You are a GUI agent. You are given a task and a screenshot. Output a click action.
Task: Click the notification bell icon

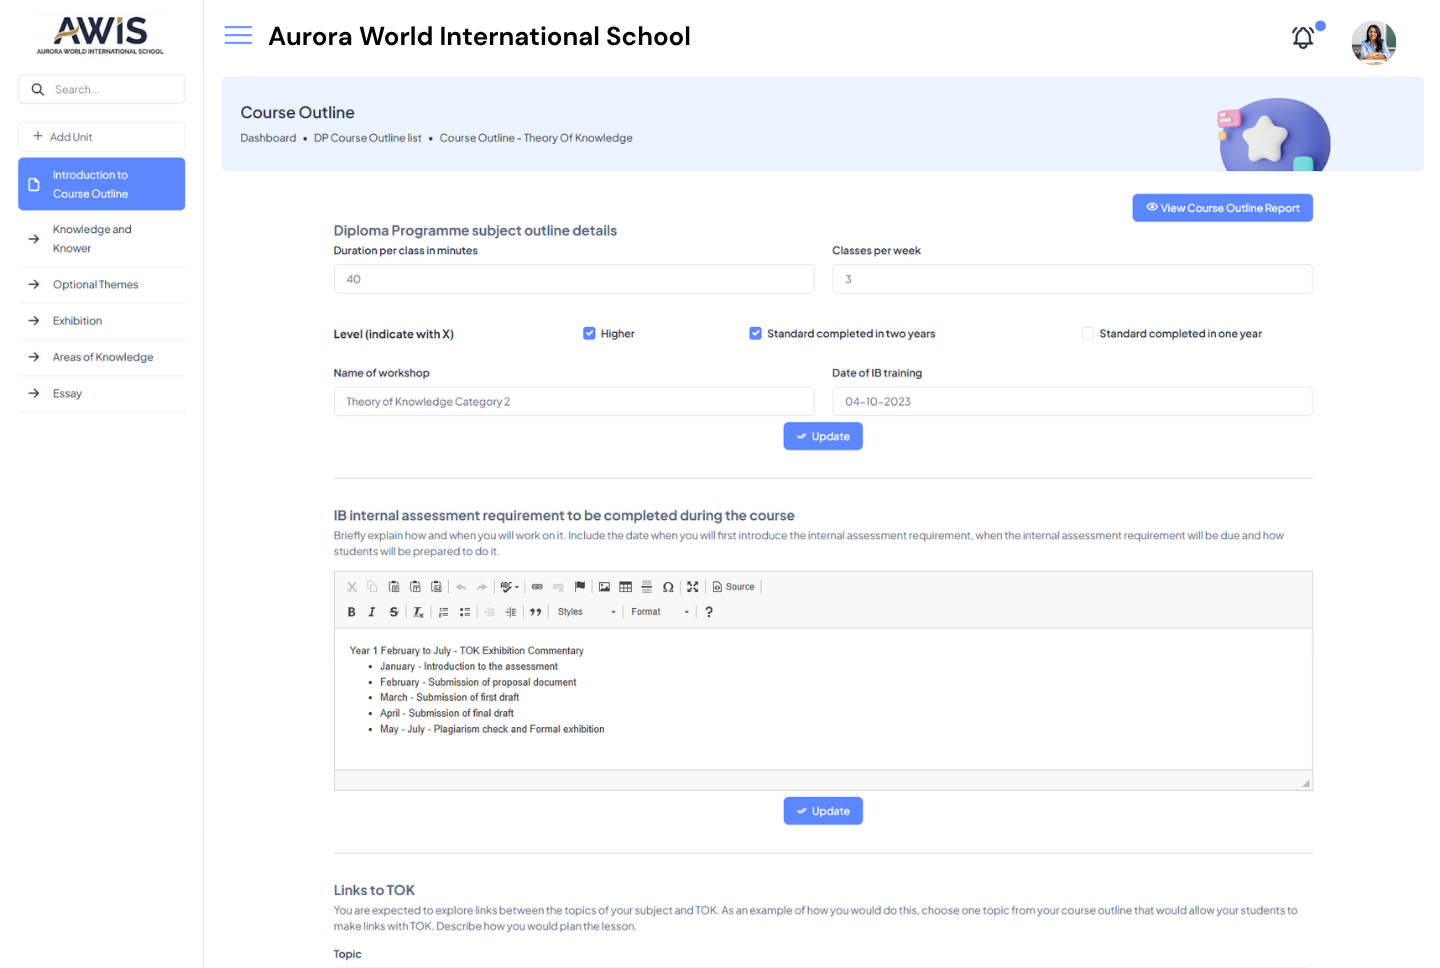click(x=1302, y=38)
